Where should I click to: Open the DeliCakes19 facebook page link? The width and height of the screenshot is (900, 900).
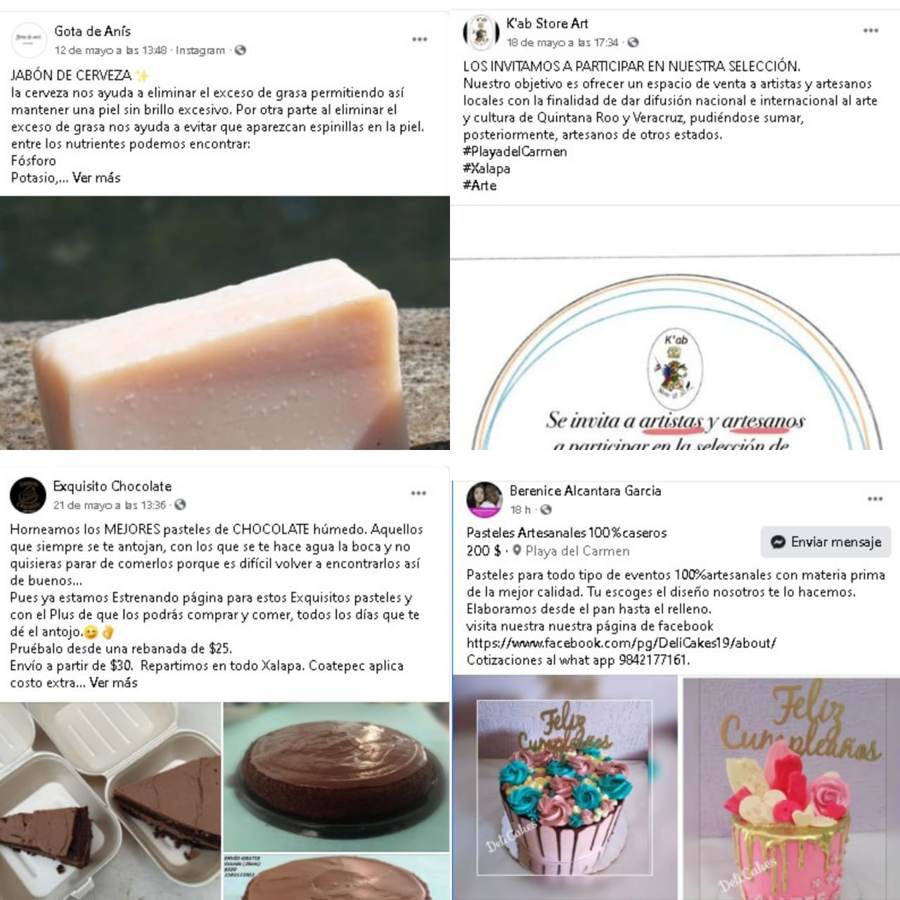tap(622, 643)
